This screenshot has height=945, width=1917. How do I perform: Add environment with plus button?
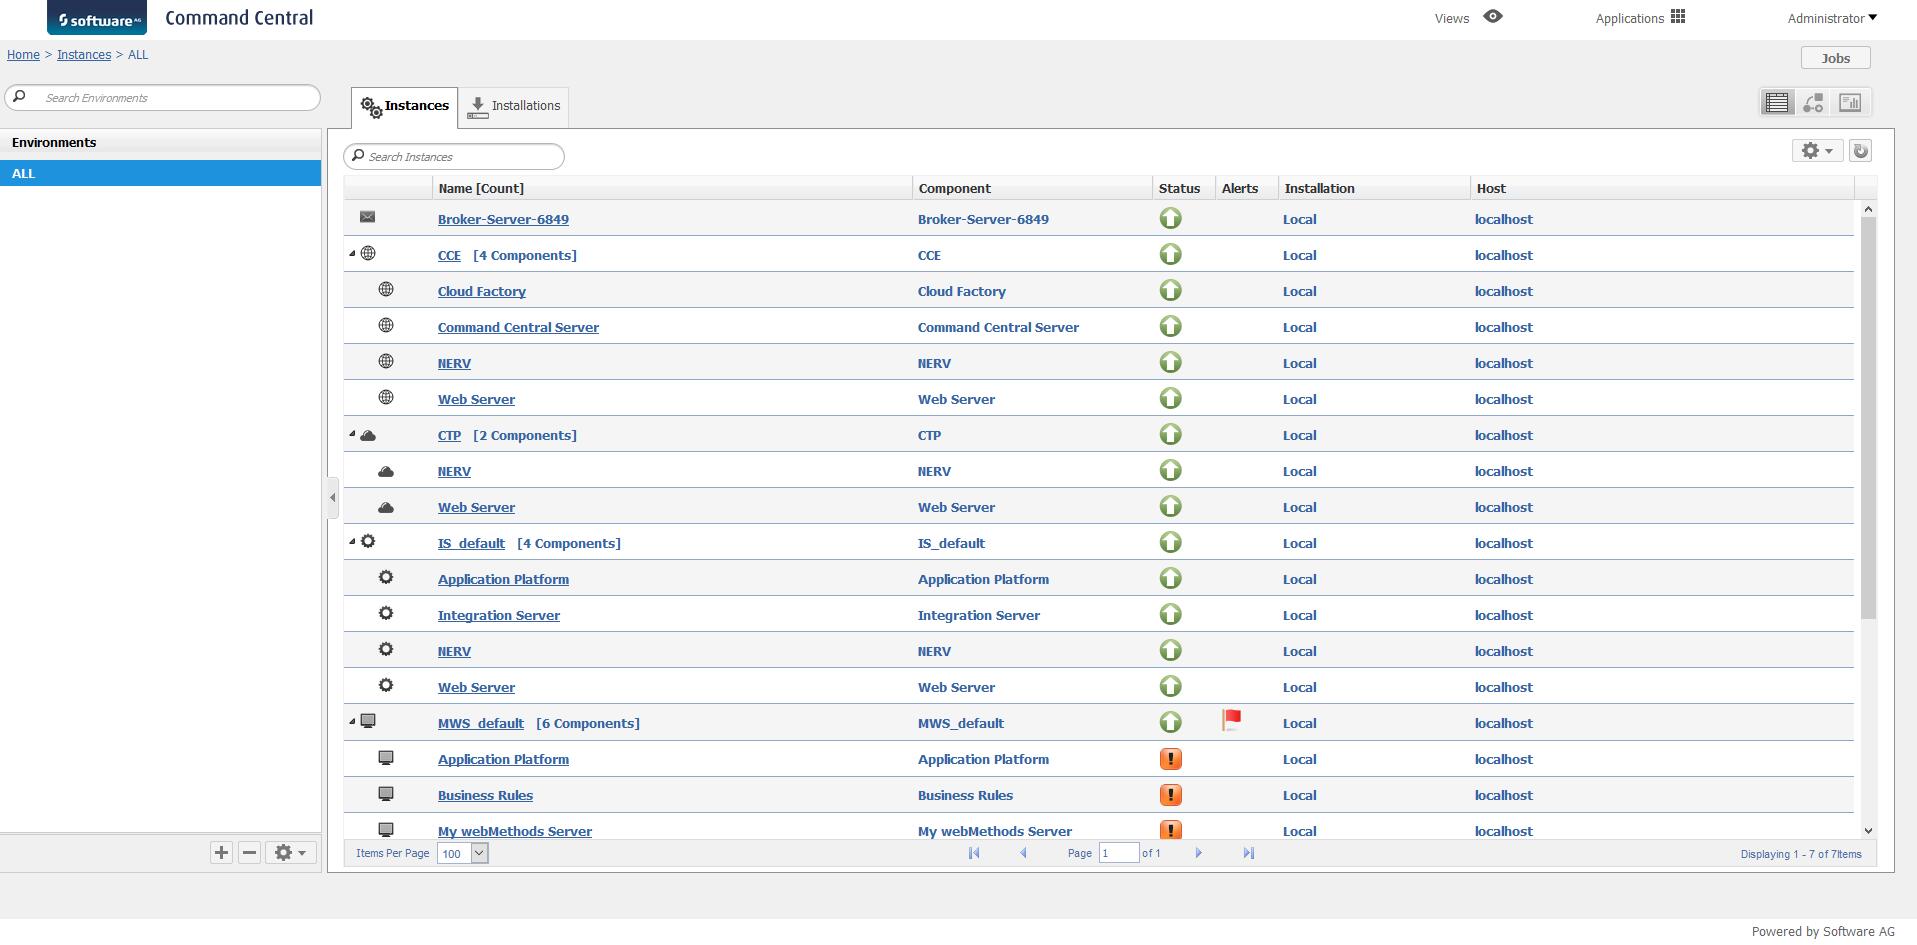coord(221,852)
